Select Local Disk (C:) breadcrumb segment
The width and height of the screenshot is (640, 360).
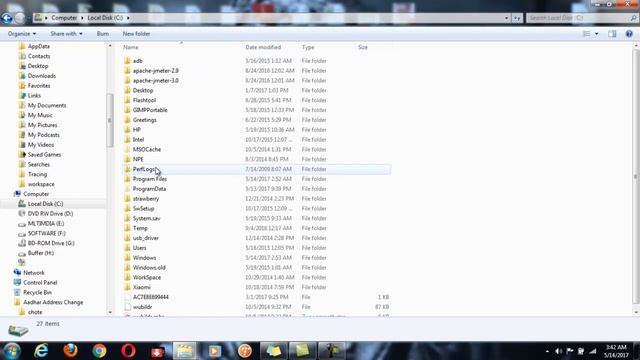[105, 18]
